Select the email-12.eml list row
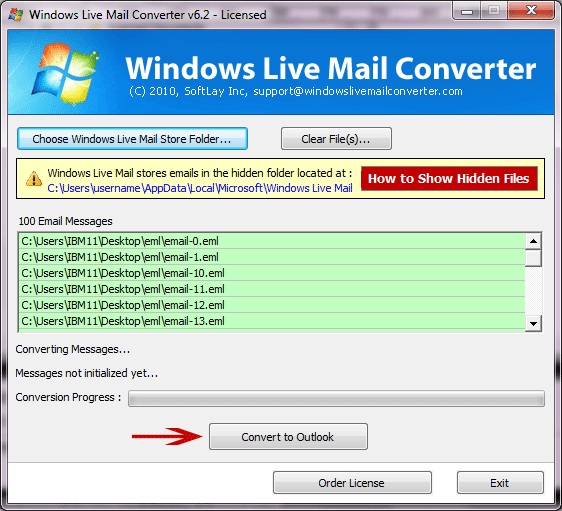Screen dimensions: 562x511 pos(272,305)
